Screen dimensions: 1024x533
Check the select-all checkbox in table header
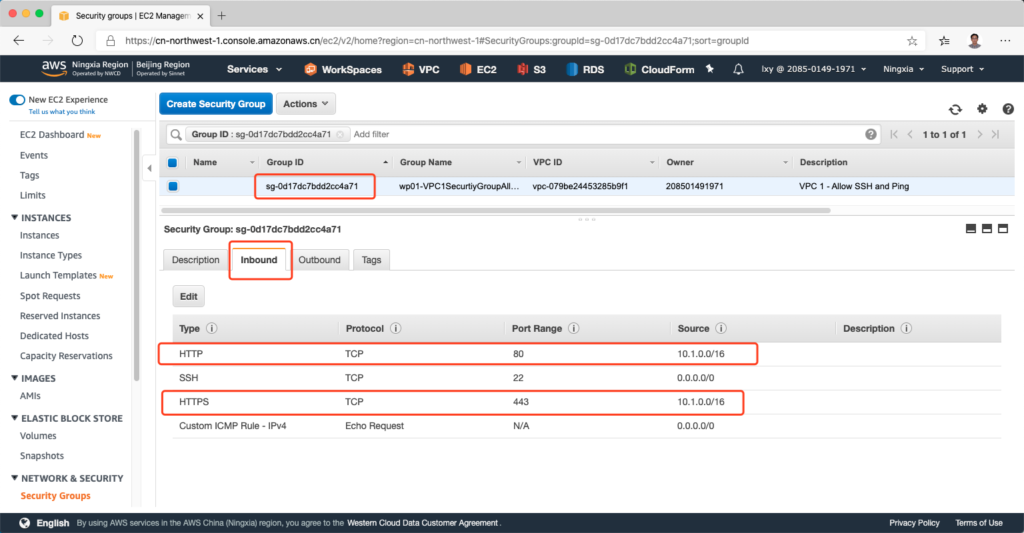pos(172,162)
